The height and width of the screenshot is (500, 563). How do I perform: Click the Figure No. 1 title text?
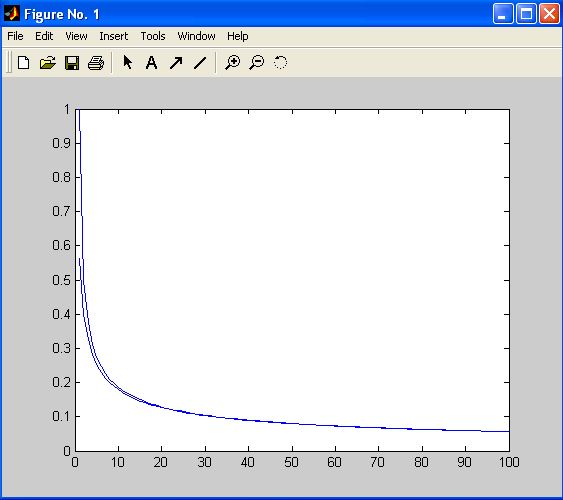(62, 15)
